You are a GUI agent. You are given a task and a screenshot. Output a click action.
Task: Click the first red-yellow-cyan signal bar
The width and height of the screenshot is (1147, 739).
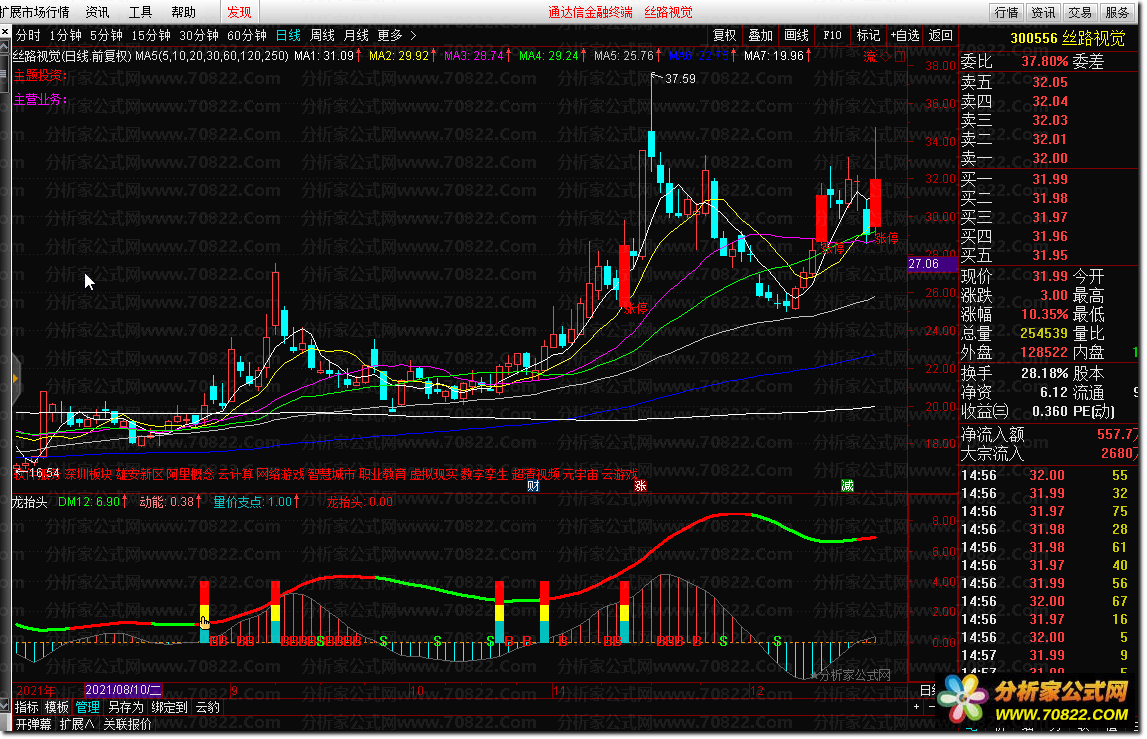click(204, 612)
